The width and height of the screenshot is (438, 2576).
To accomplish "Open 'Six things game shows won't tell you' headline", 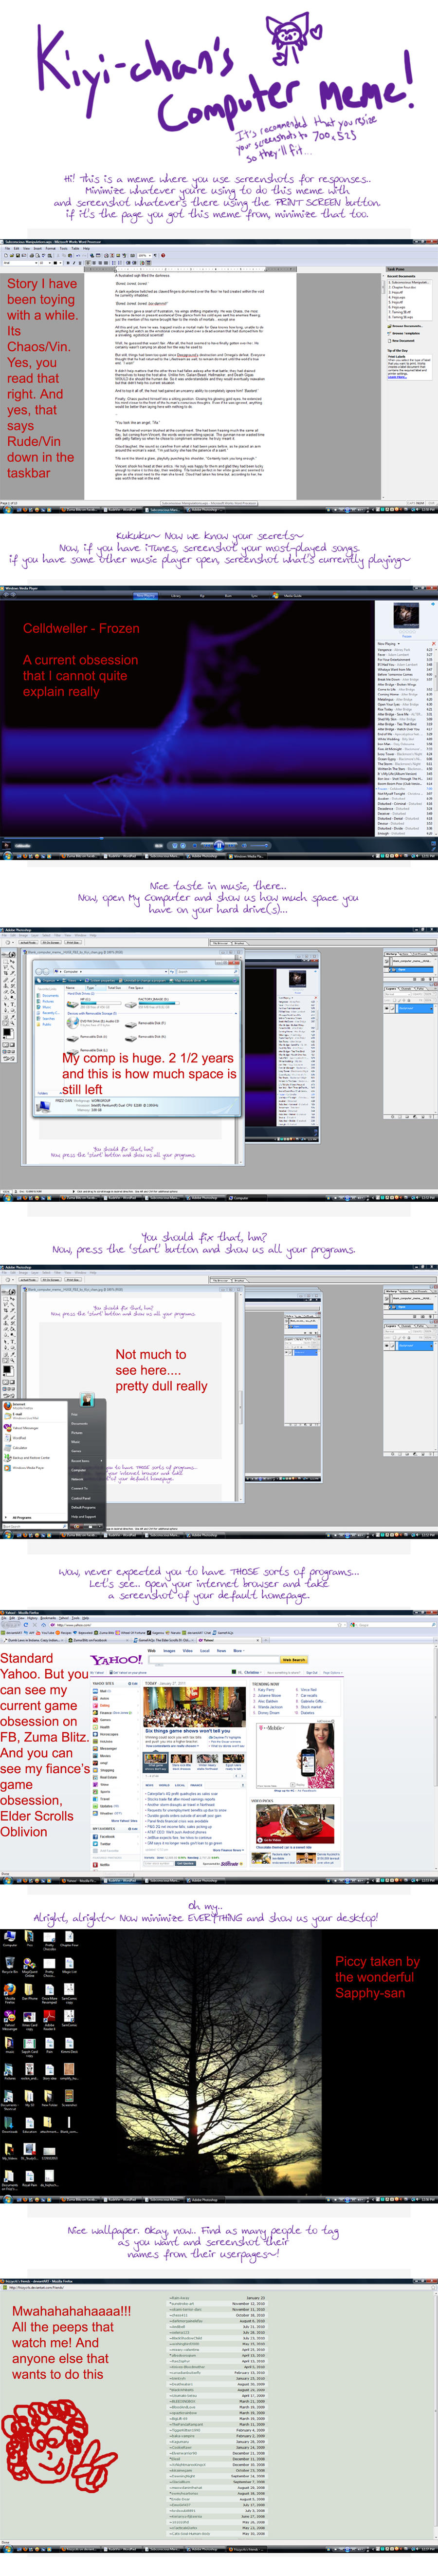I will (x=187, y=1731).
